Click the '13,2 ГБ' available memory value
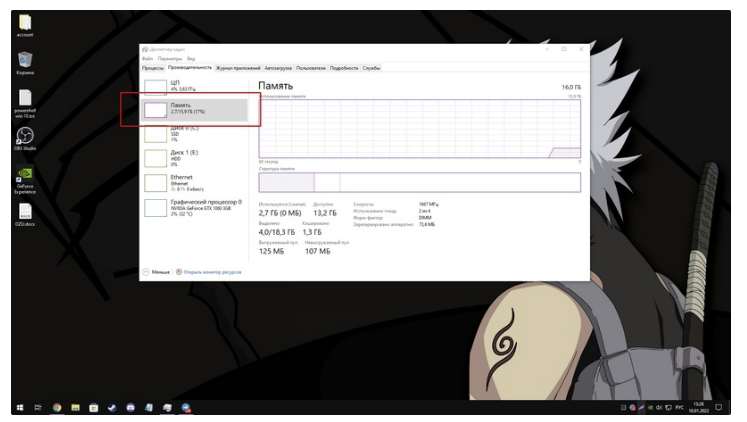This screenshot has height=422, width=747. click(x=325, y=213)
